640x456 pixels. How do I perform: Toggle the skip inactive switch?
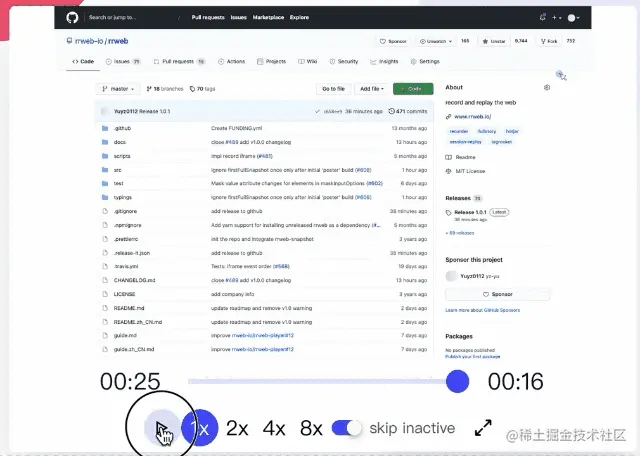pos(347,428)
